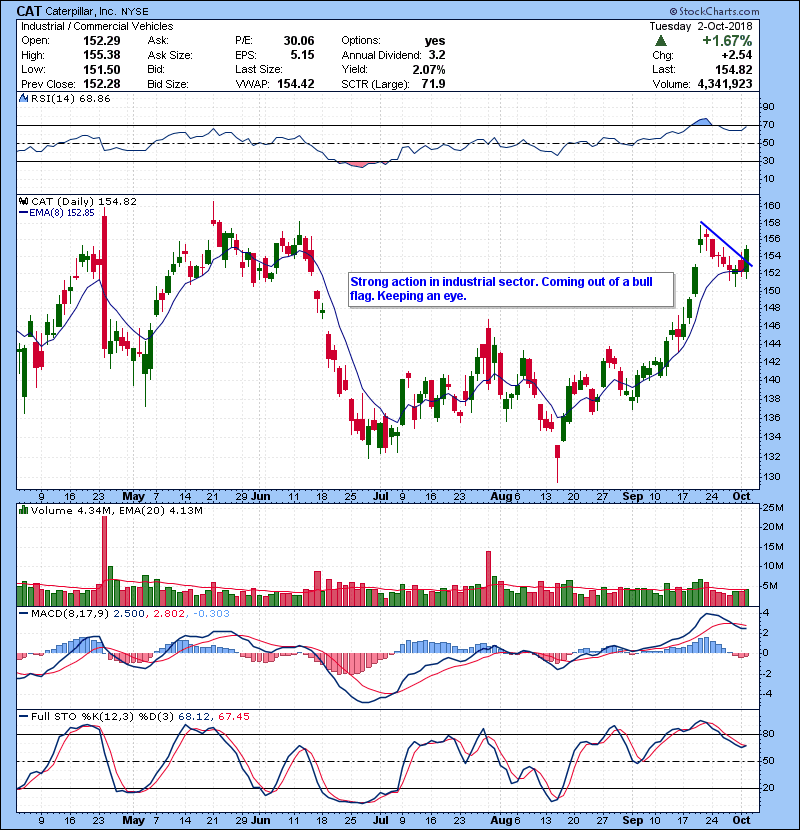Viewport: 800px width, 830px height.
Task: Click the 160 price axis label
Action: [771, 206]
